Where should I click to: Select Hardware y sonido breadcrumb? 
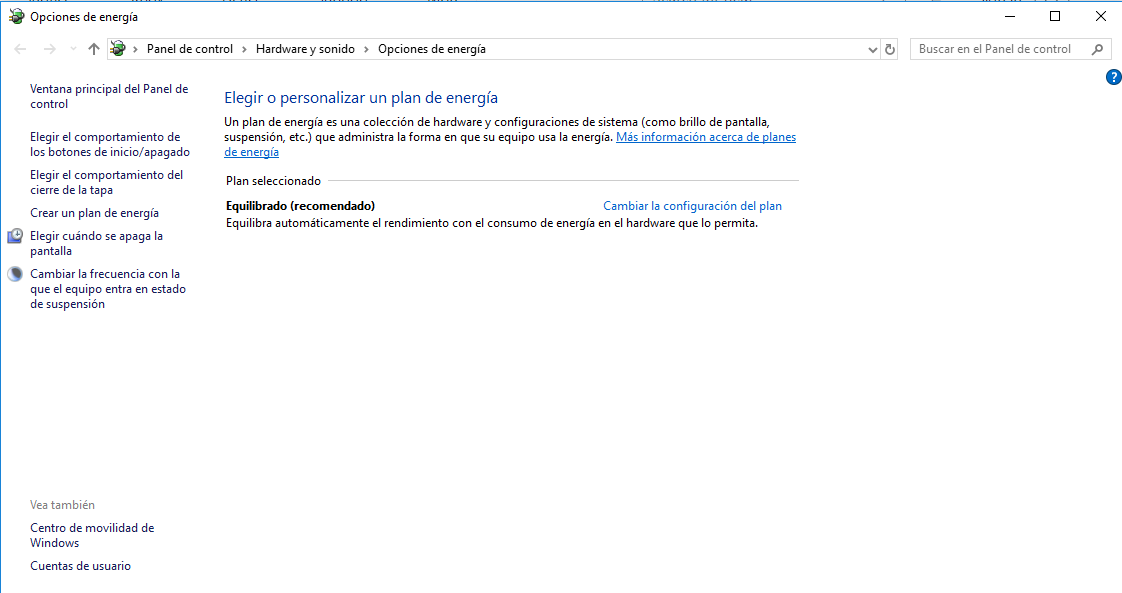tap(306, 49)
